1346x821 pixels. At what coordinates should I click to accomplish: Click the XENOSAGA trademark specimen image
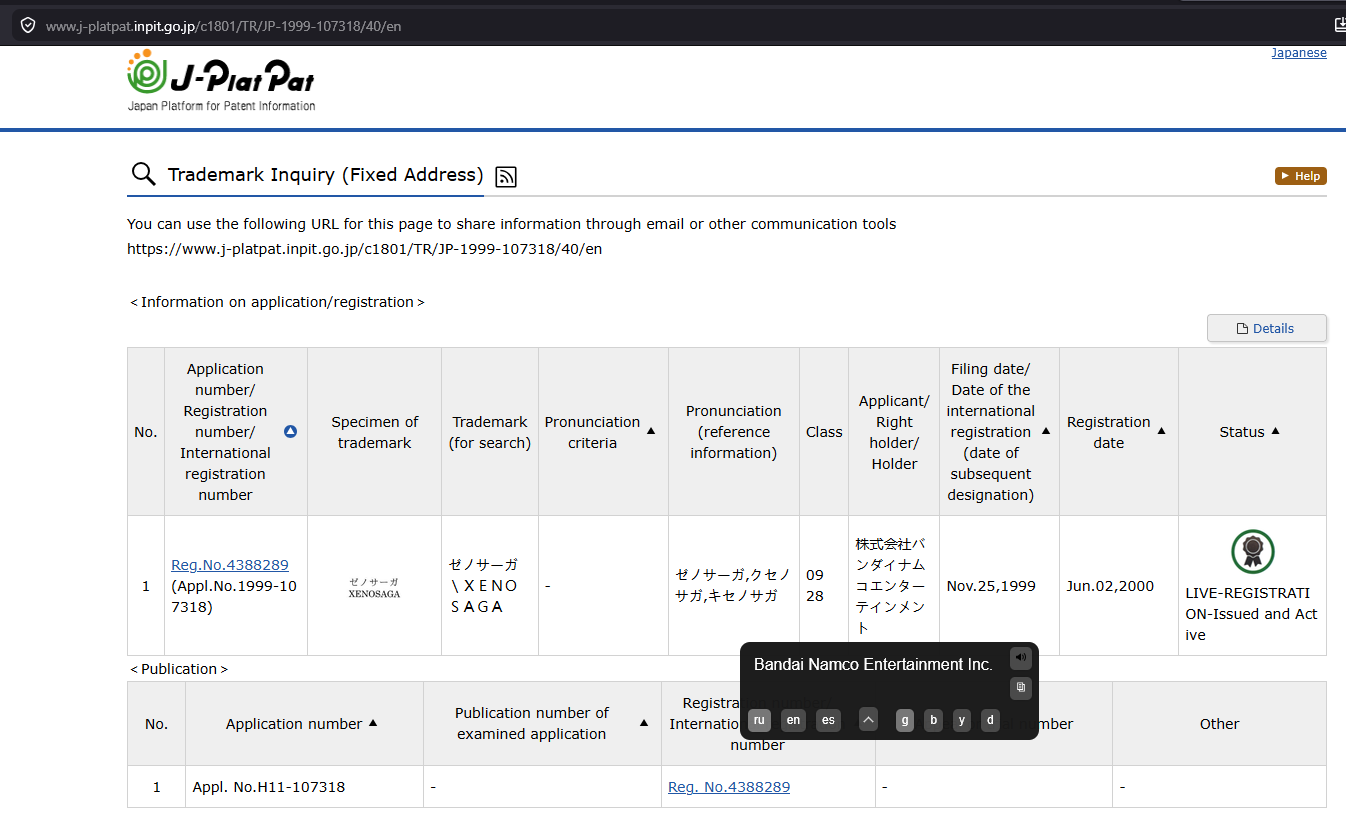(374, 587)
